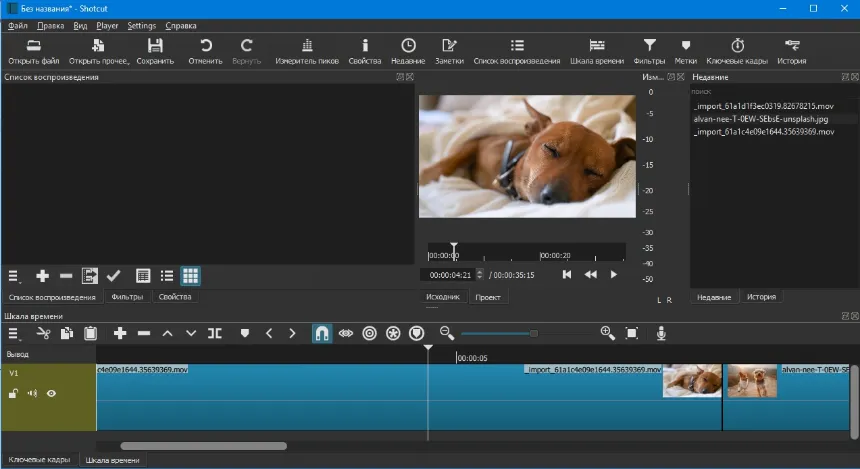Show the Список воспроизведения toolbar icon
Viewport: 860px width, 469px height.
[517, 52]
